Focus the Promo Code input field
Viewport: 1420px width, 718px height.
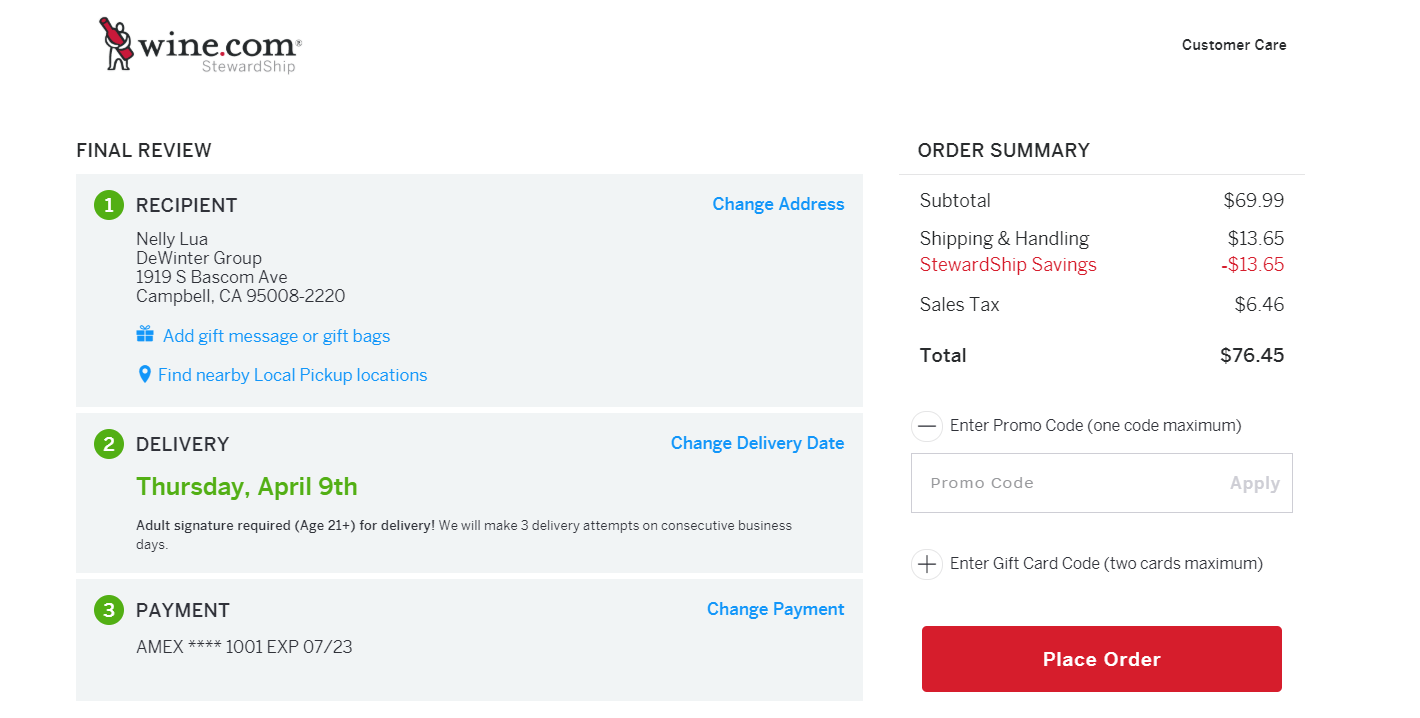1066,483
